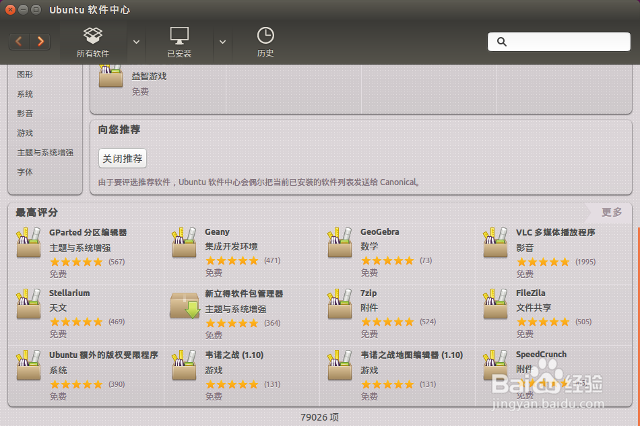Click the search input field
This screenshot has width=640, height=426.
click(x=559, y=42)
